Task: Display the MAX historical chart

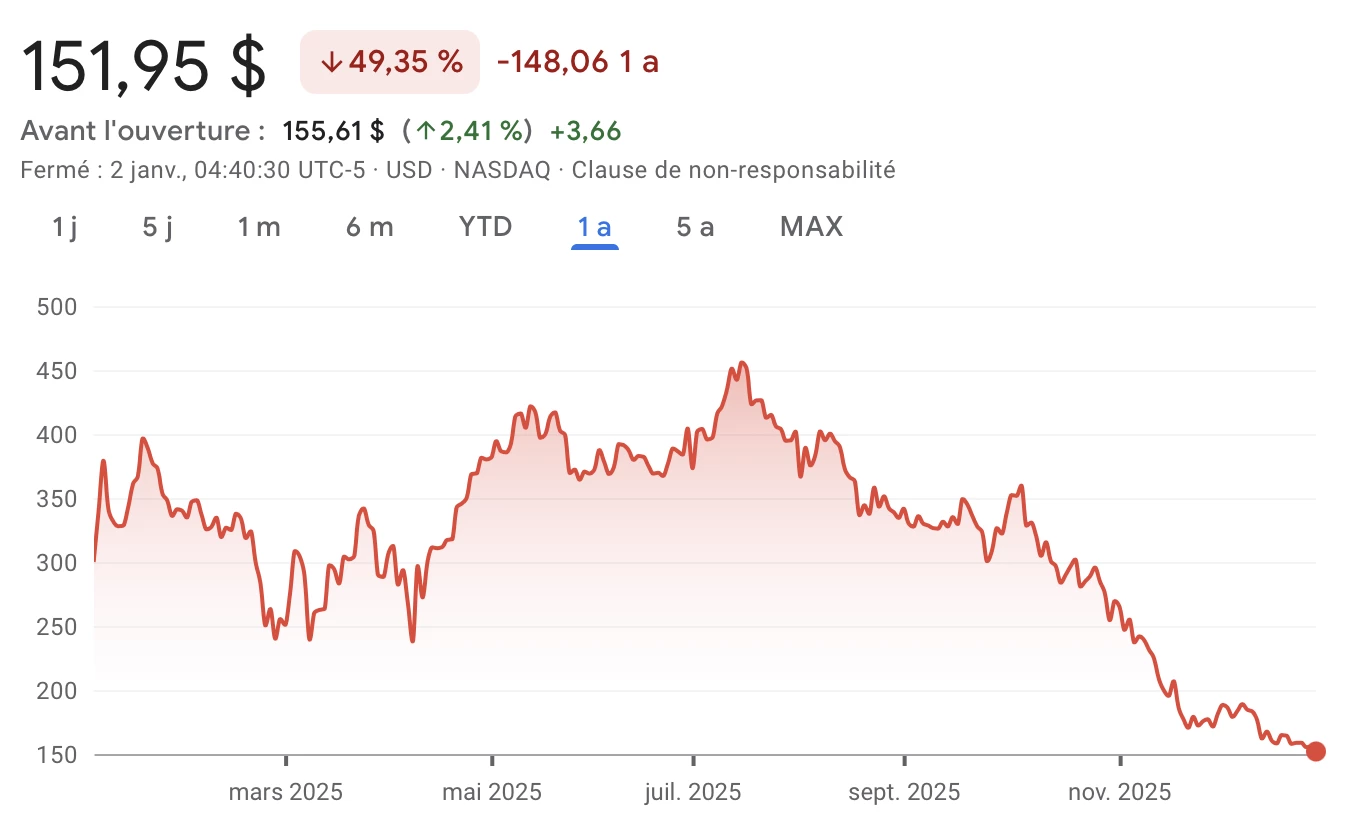Action: pos(810,227)
